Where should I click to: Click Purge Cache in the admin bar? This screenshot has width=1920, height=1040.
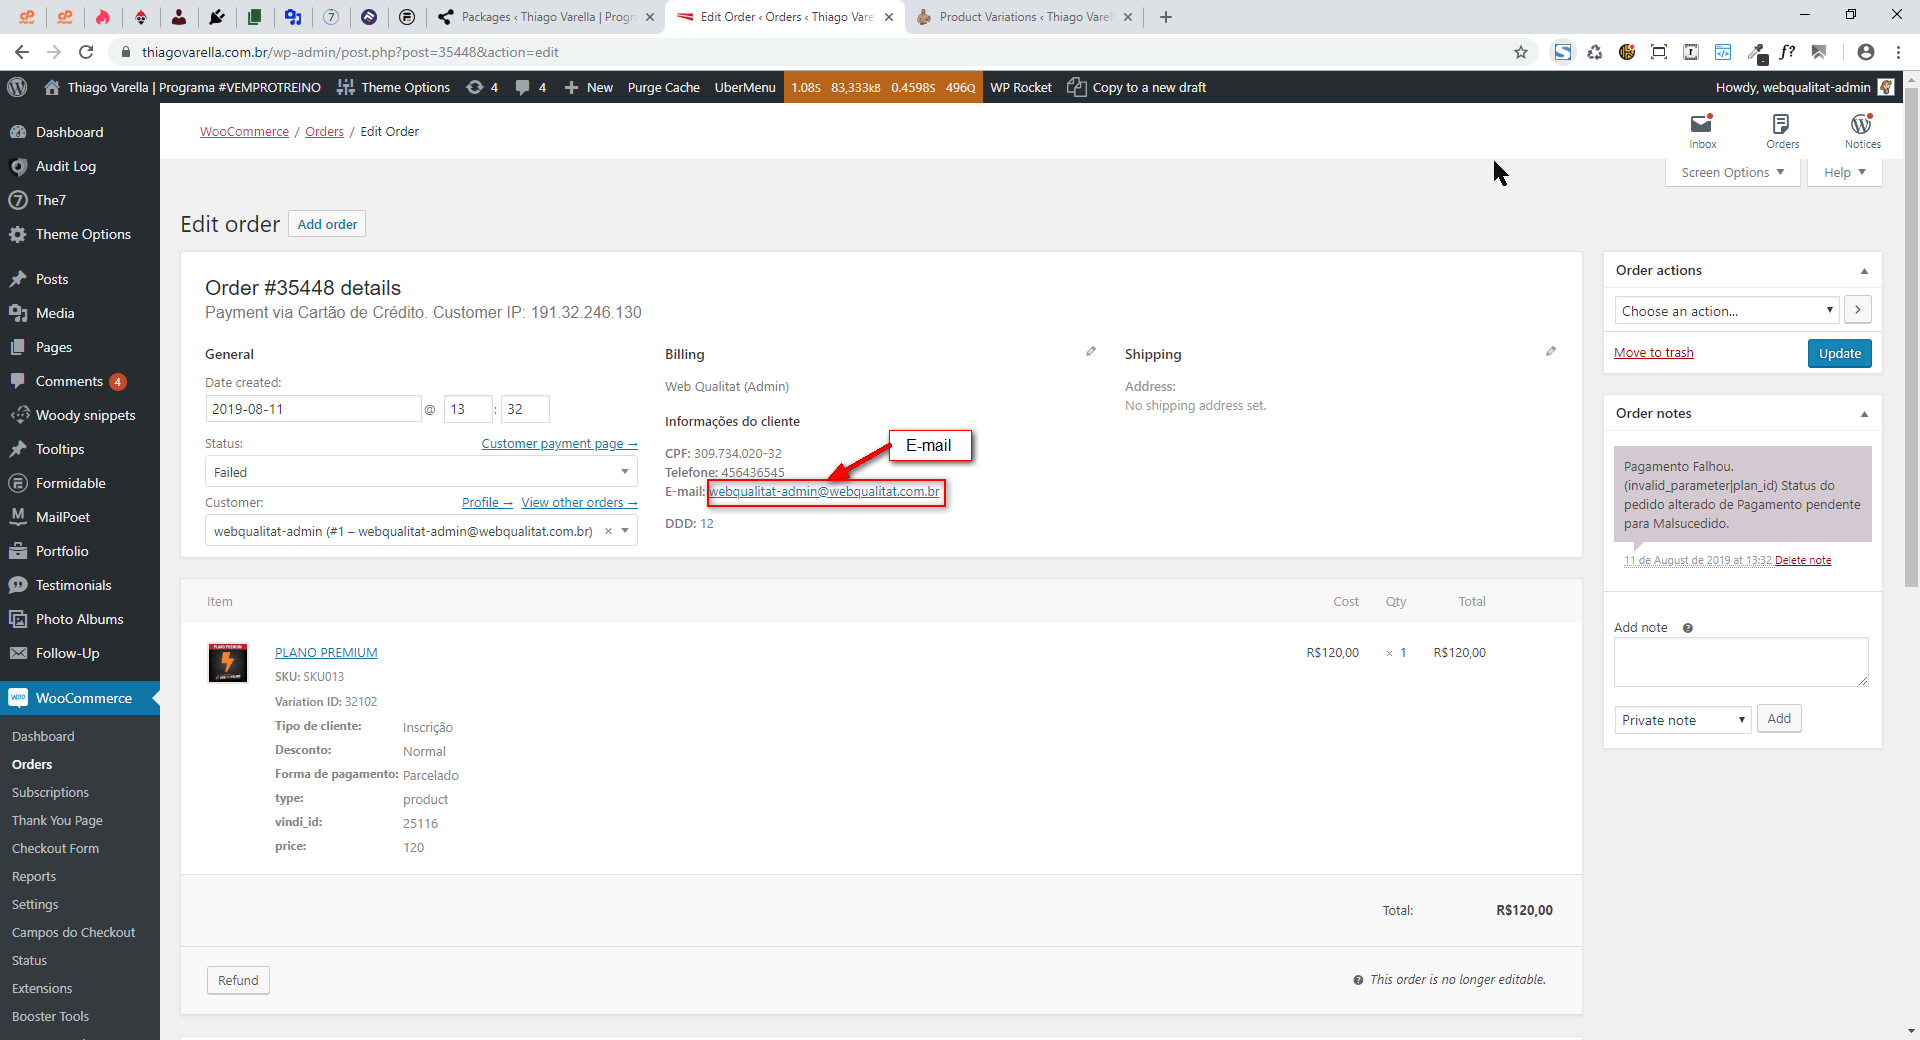(x=663, y=87)
